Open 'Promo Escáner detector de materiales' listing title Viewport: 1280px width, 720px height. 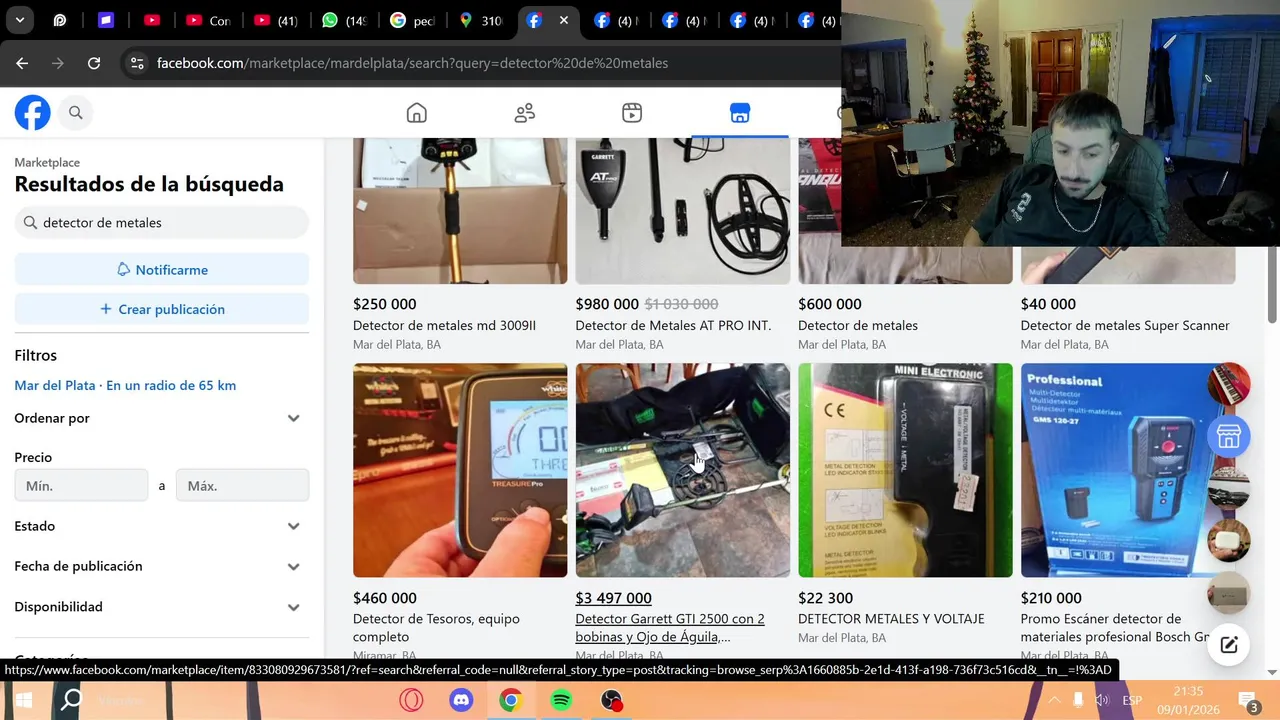[x=1116, y=628]
